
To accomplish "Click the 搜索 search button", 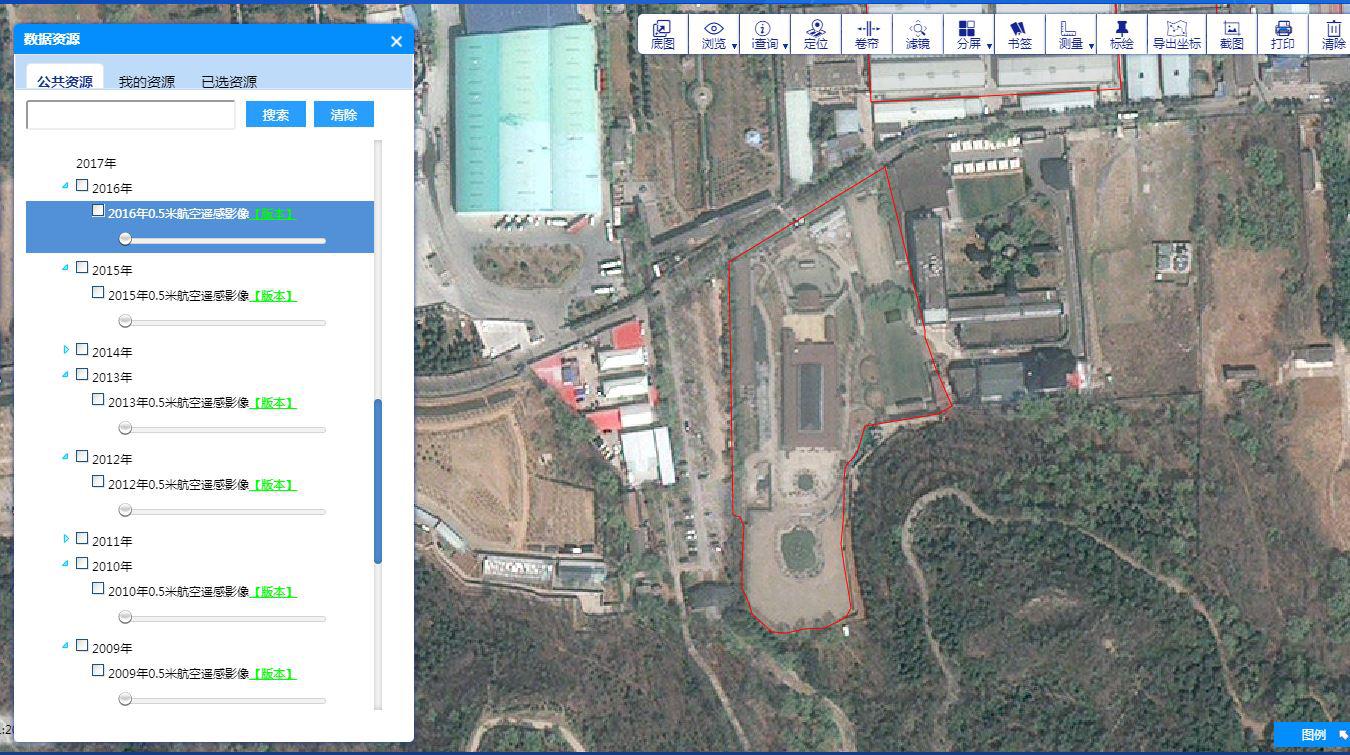I will coord(276,114).
